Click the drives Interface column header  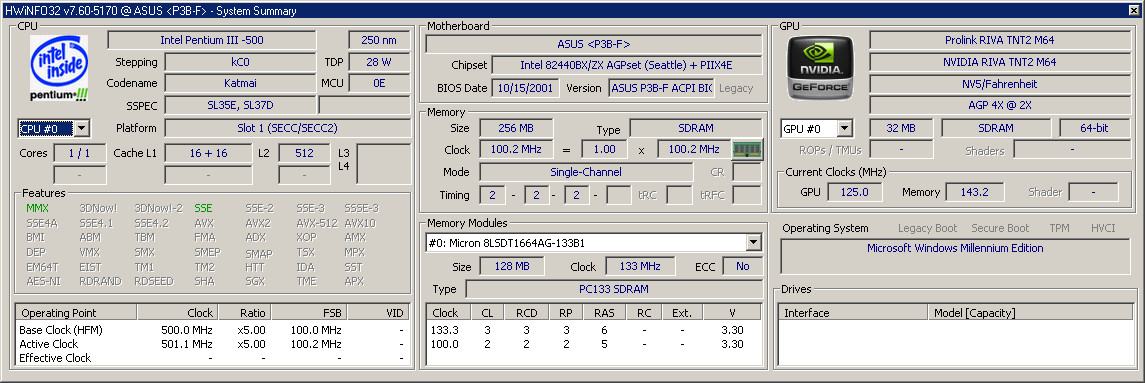point(854,313)
